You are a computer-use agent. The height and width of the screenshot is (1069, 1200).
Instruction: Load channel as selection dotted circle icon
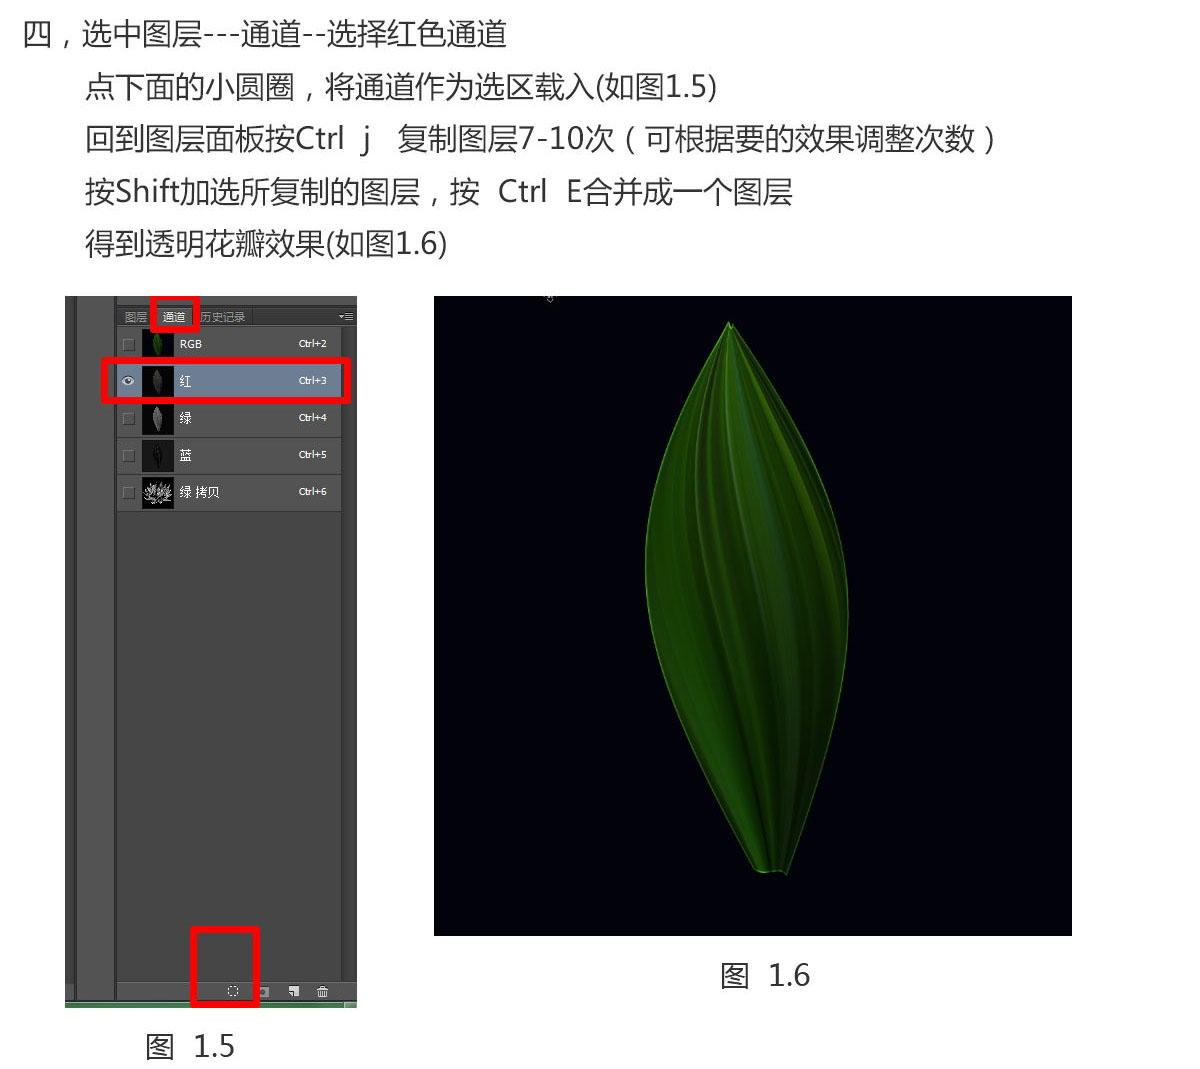233,991
